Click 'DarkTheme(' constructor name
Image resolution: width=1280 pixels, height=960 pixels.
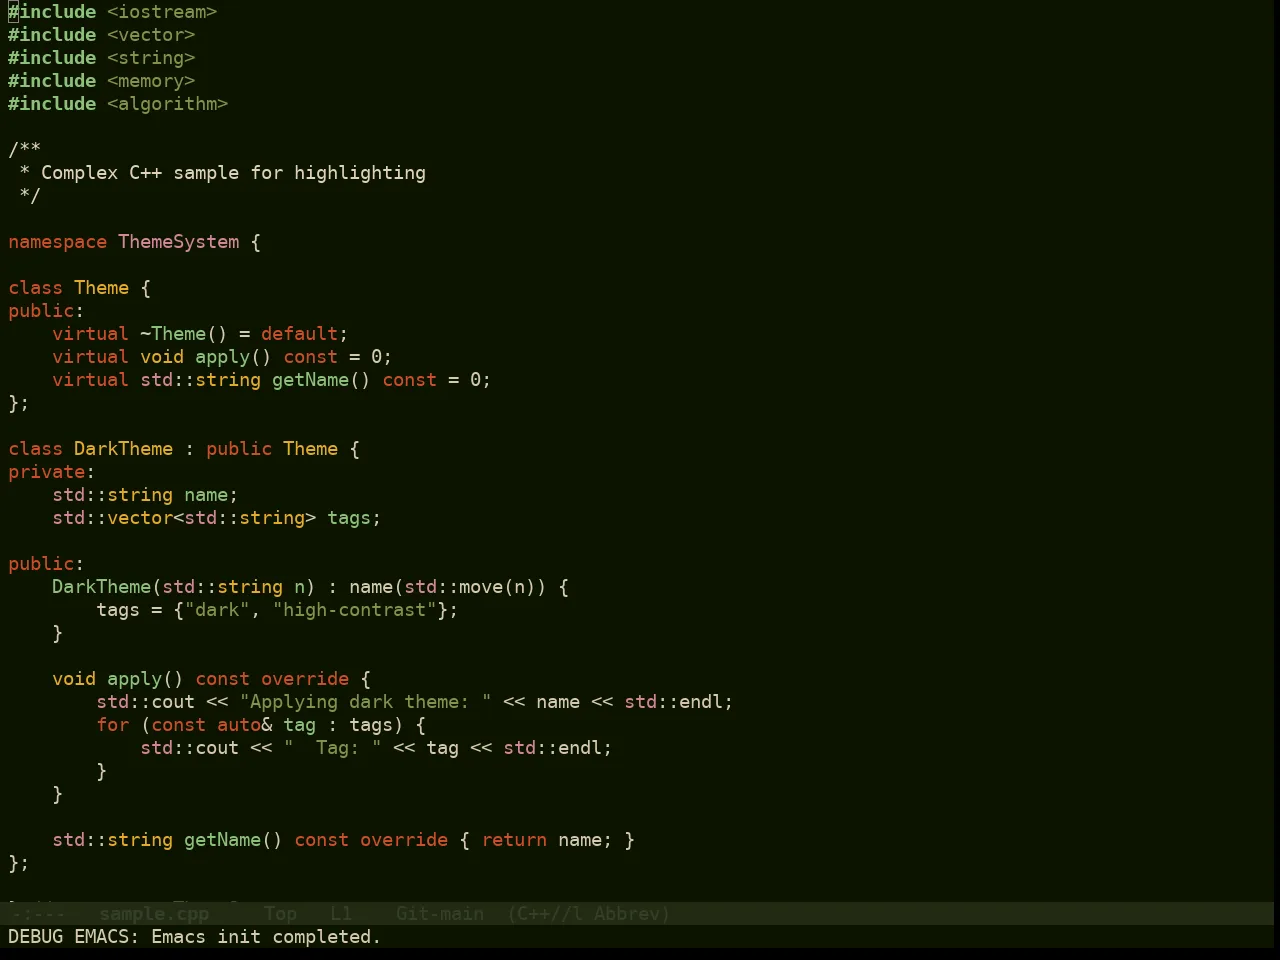[x=107, y=587]
